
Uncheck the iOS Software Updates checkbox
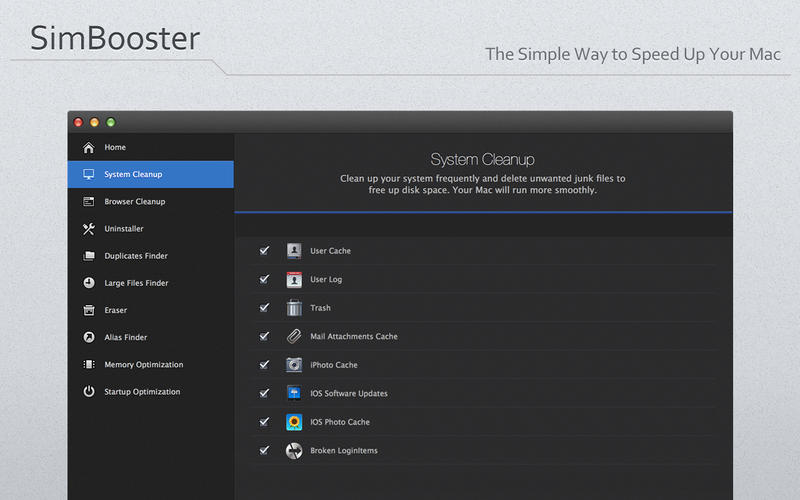point(264,393)
